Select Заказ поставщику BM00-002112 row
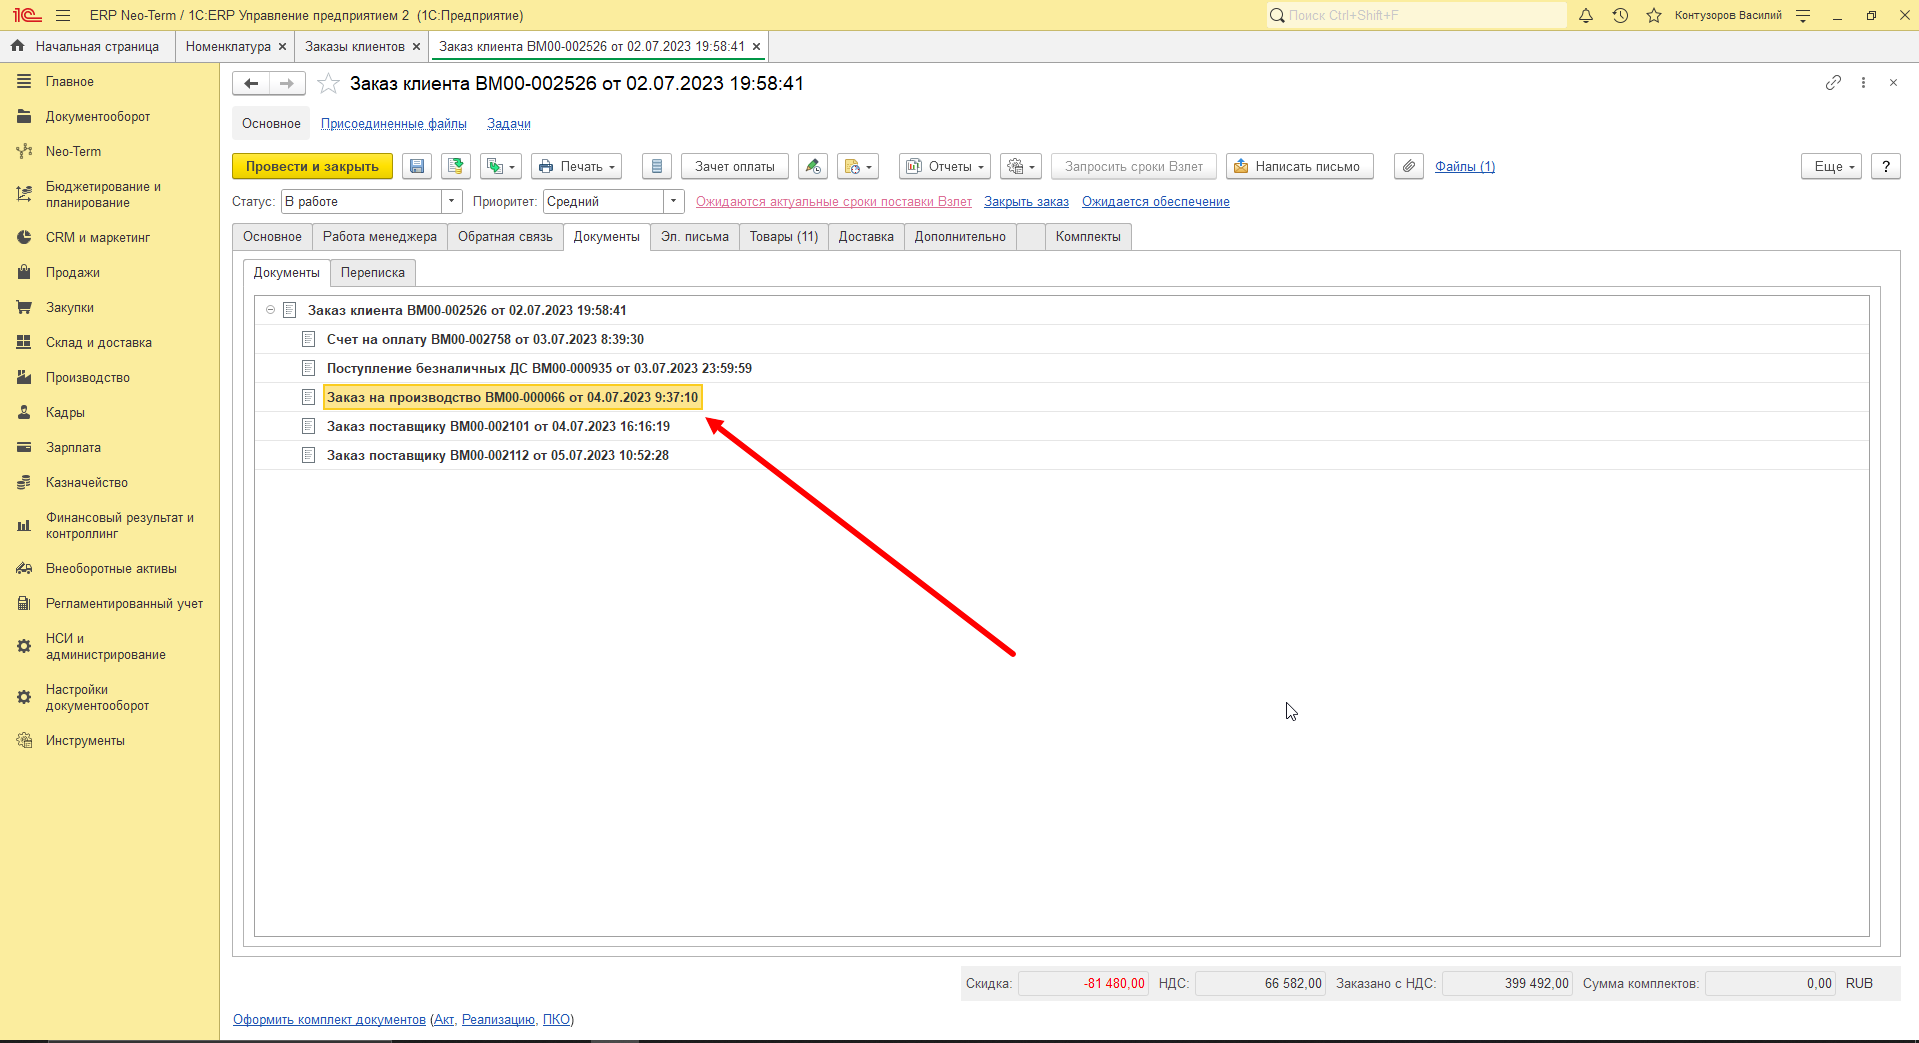 1061,456
